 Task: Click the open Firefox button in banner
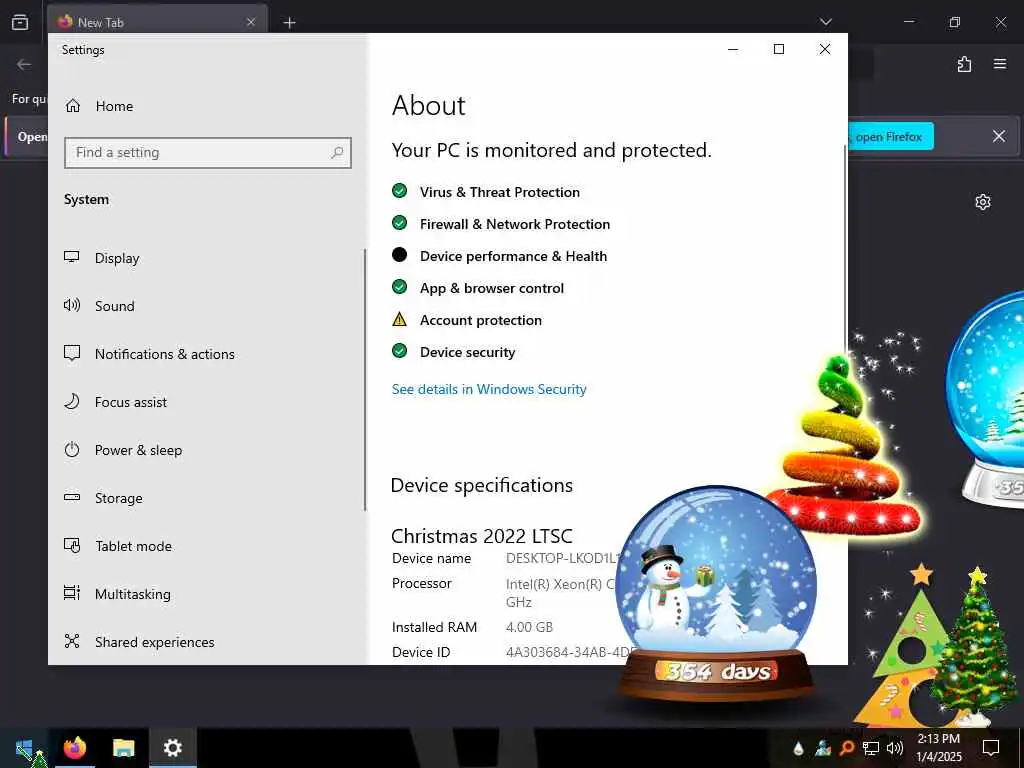[x=891, y=136]
